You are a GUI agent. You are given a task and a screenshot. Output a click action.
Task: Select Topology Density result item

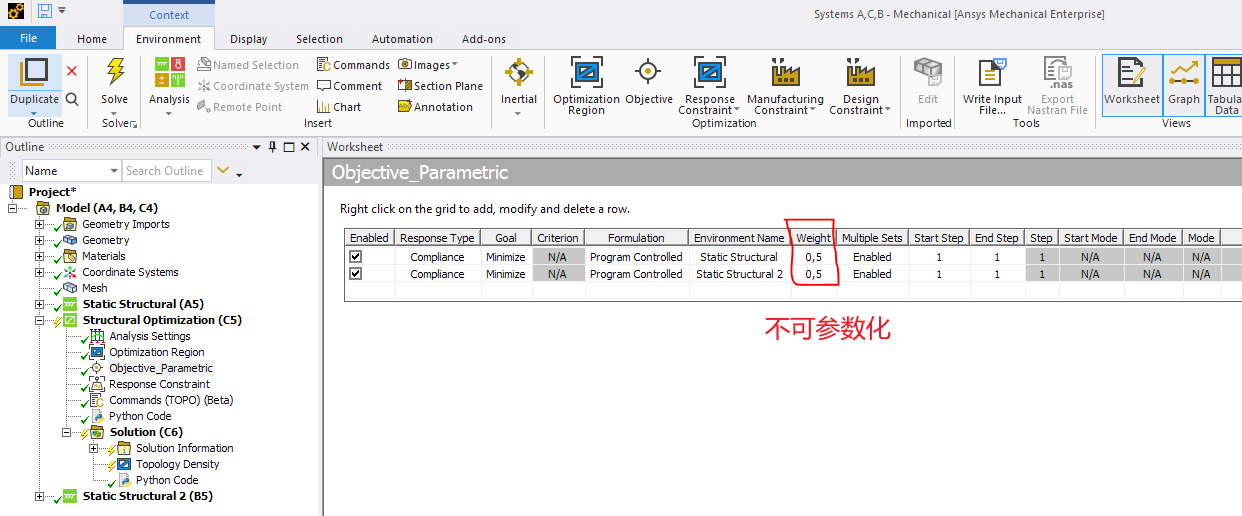click(x=178, y=464)
